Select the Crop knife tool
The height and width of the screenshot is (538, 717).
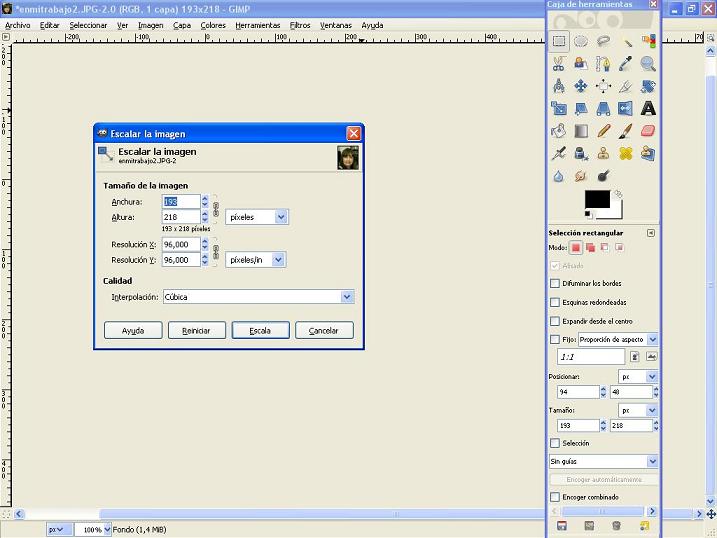tap(626, 86)
